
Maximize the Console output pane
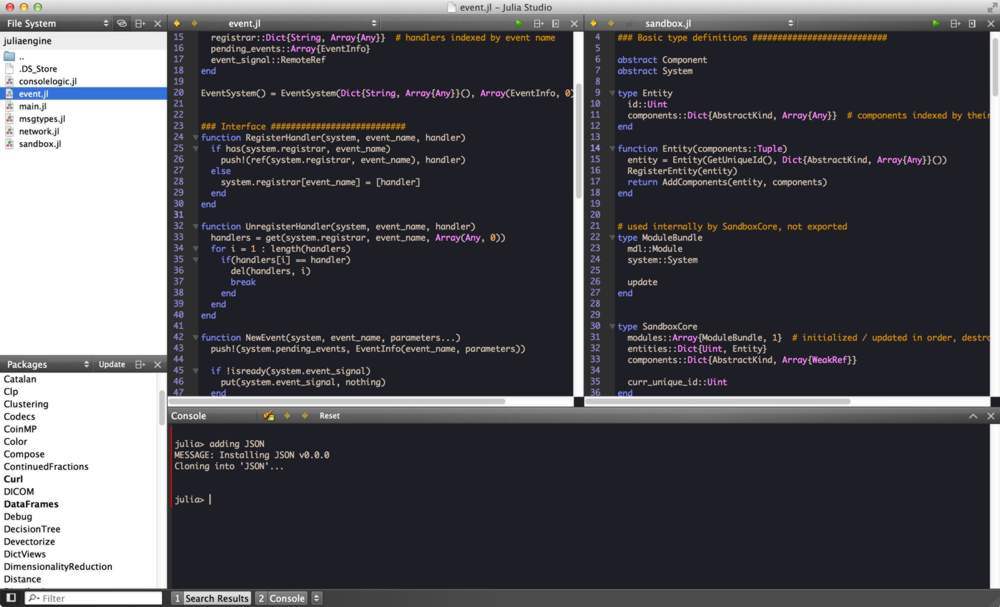(x=973, y=416)
